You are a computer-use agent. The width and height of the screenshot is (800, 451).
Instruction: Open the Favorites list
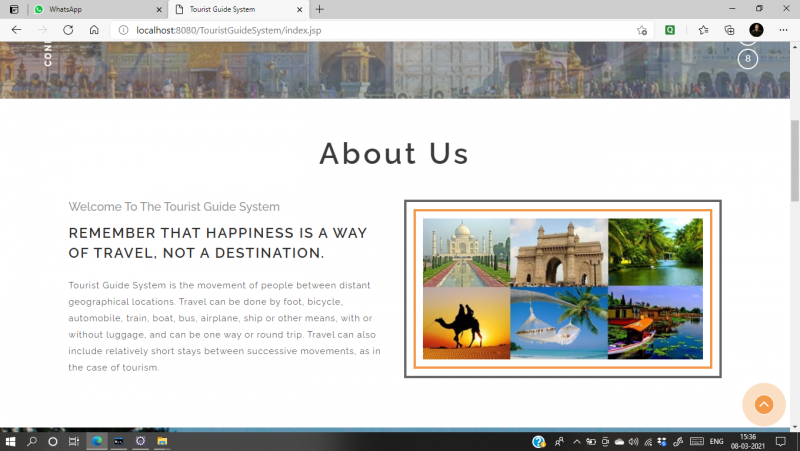point(704,30)
